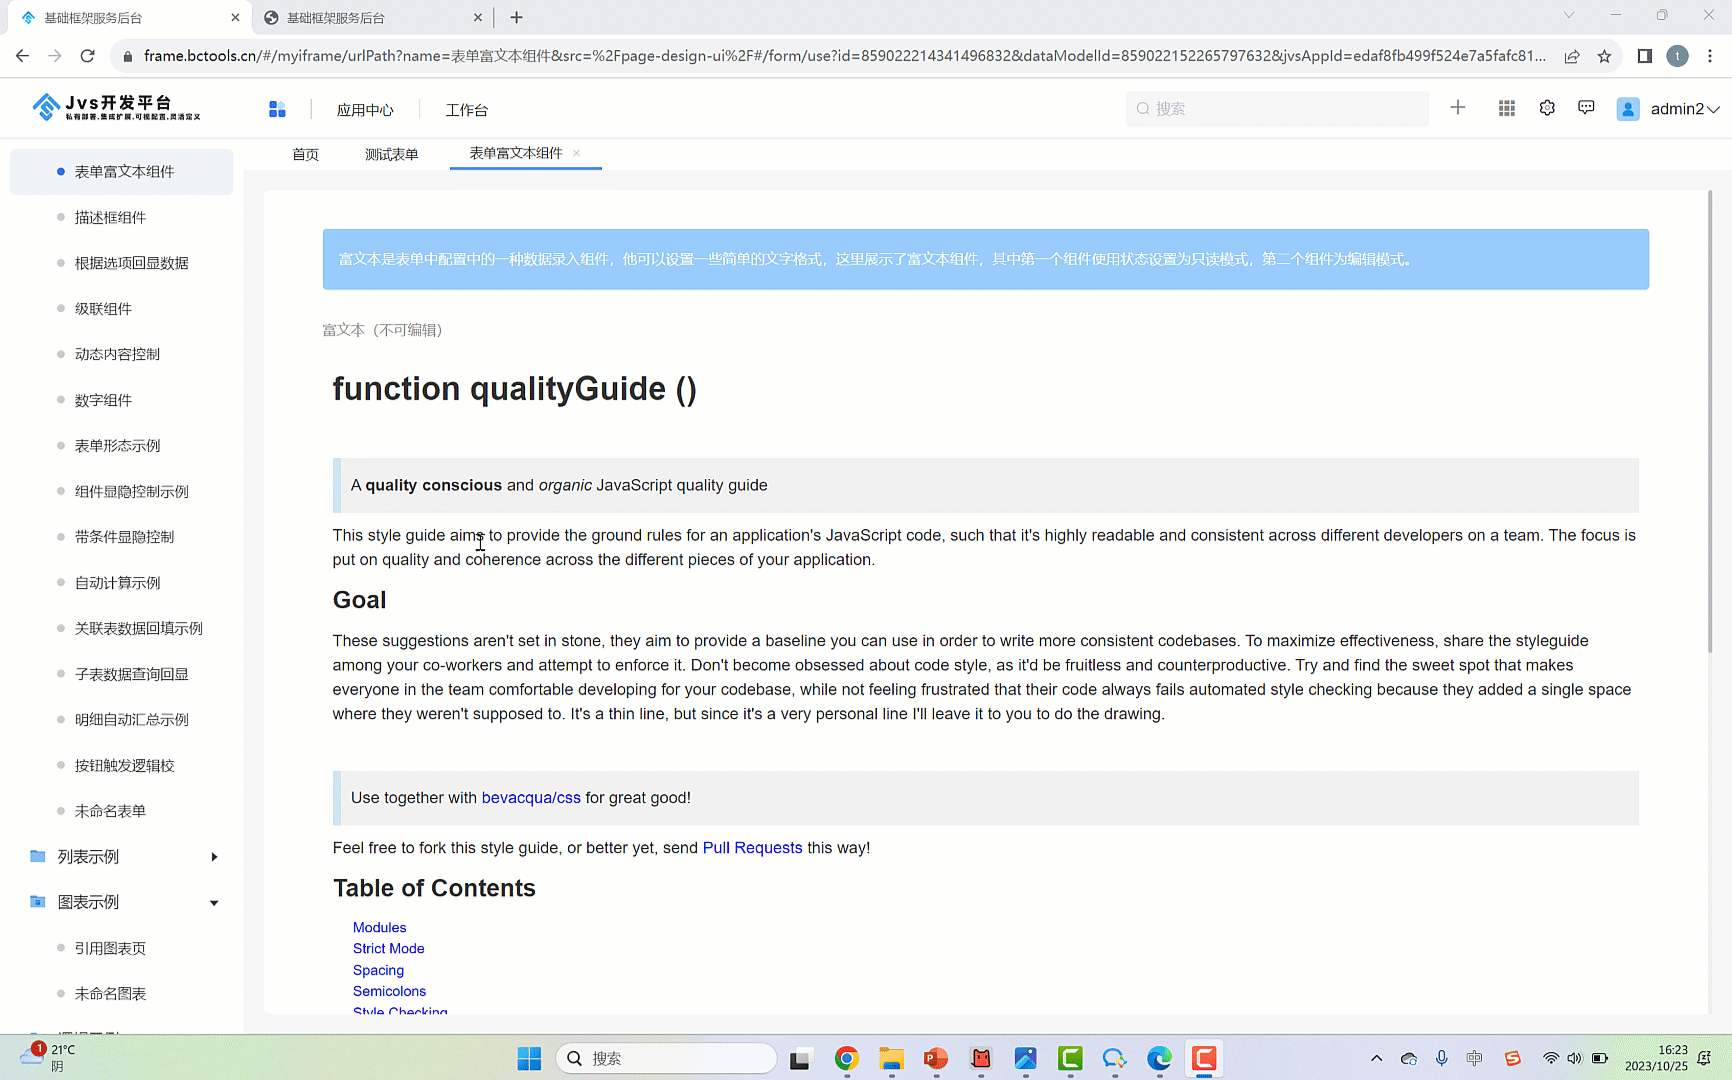This screenshot has width=1732, height=1080.
Task: Open the Semicolons contents link
Action: [x=389, y=991]
